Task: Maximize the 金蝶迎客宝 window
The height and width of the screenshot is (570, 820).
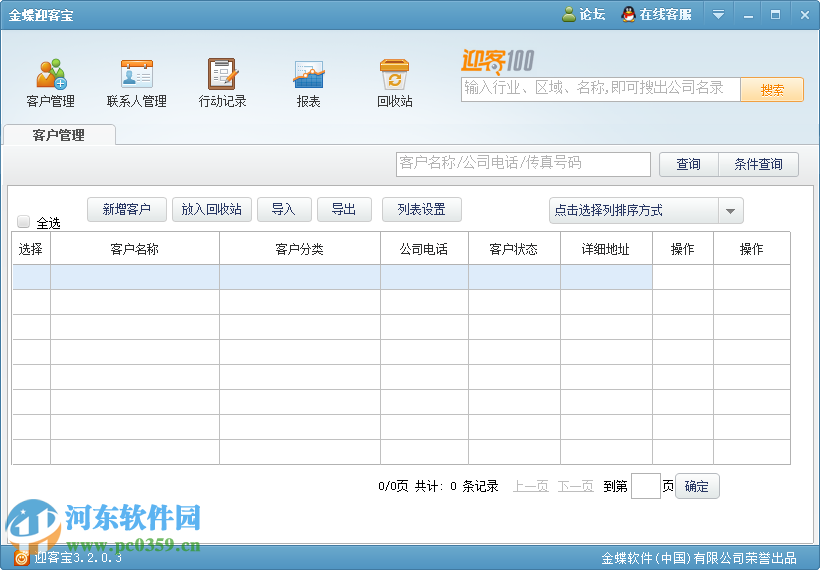Action: 776,15
